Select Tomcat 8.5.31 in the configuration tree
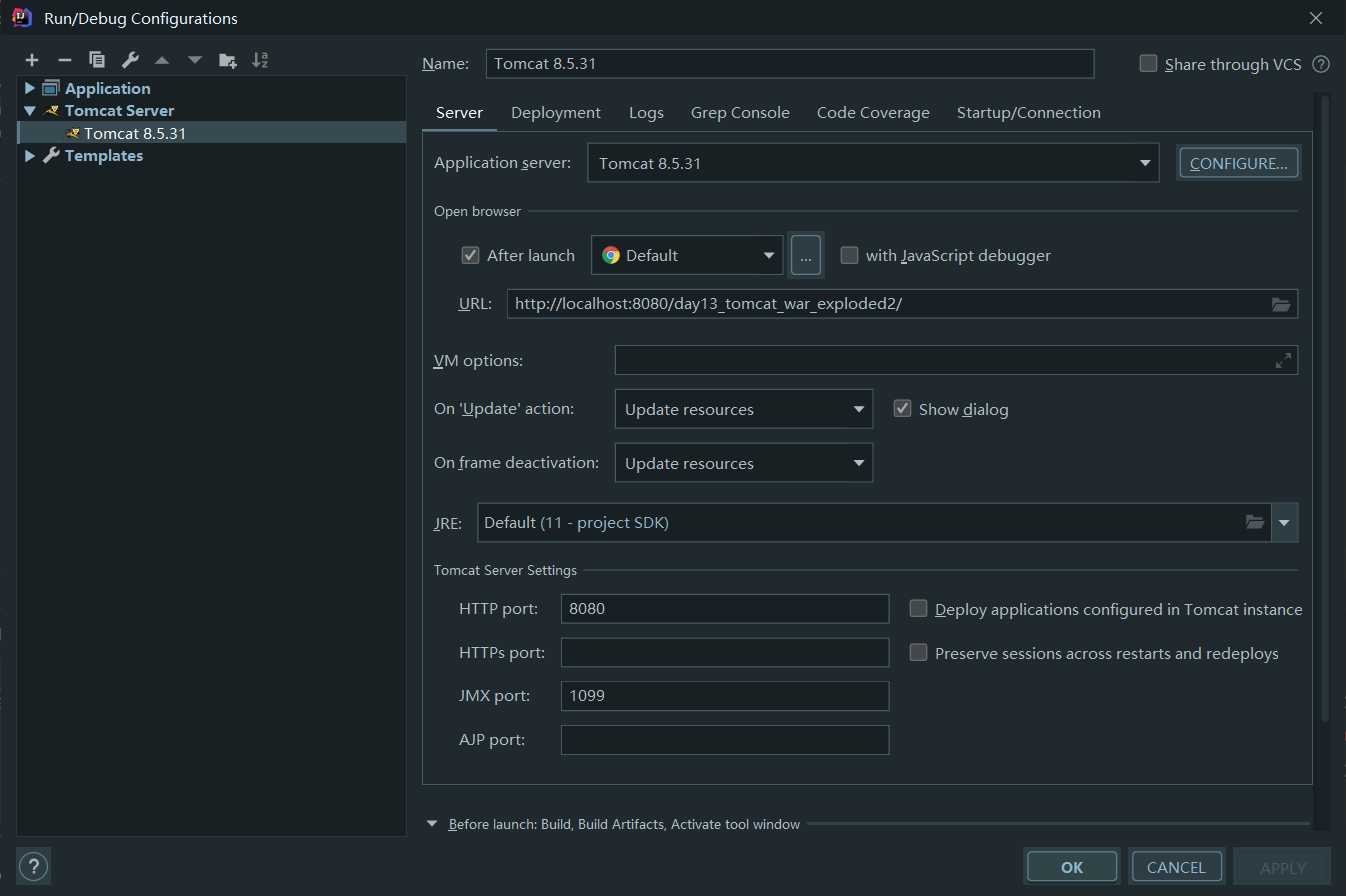The image size is (1346, 896). point(212,133)
